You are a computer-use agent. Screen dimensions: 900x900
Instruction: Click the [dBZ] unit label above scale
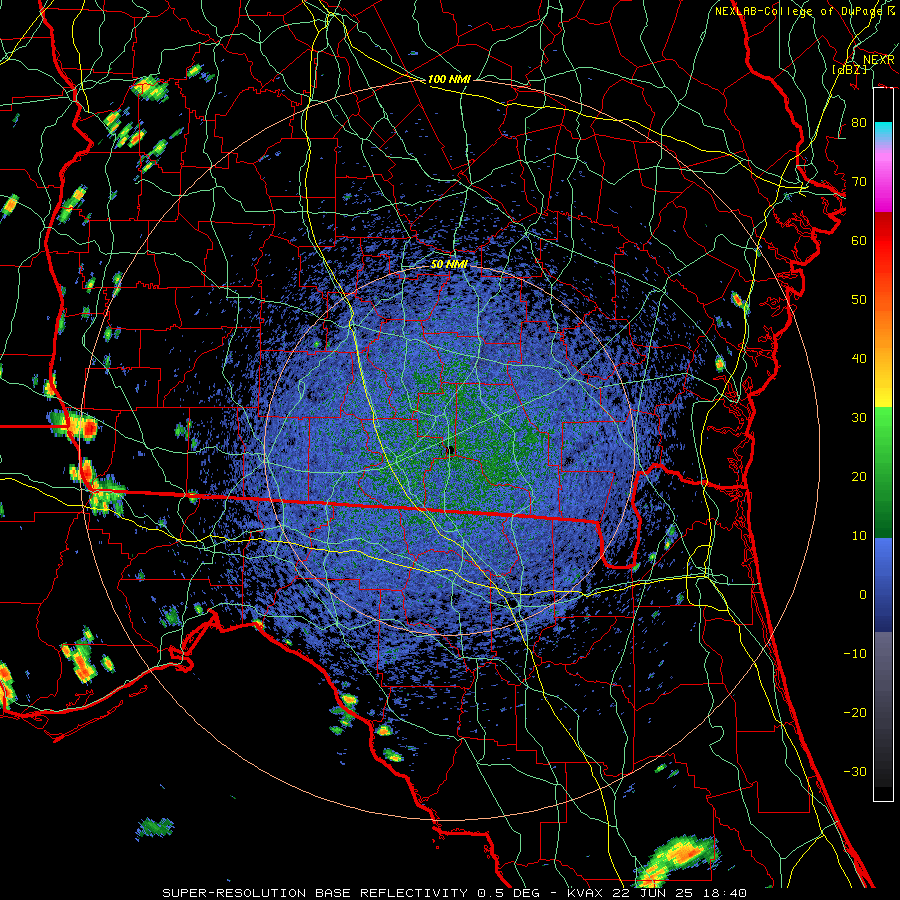(x=849, y=69)
